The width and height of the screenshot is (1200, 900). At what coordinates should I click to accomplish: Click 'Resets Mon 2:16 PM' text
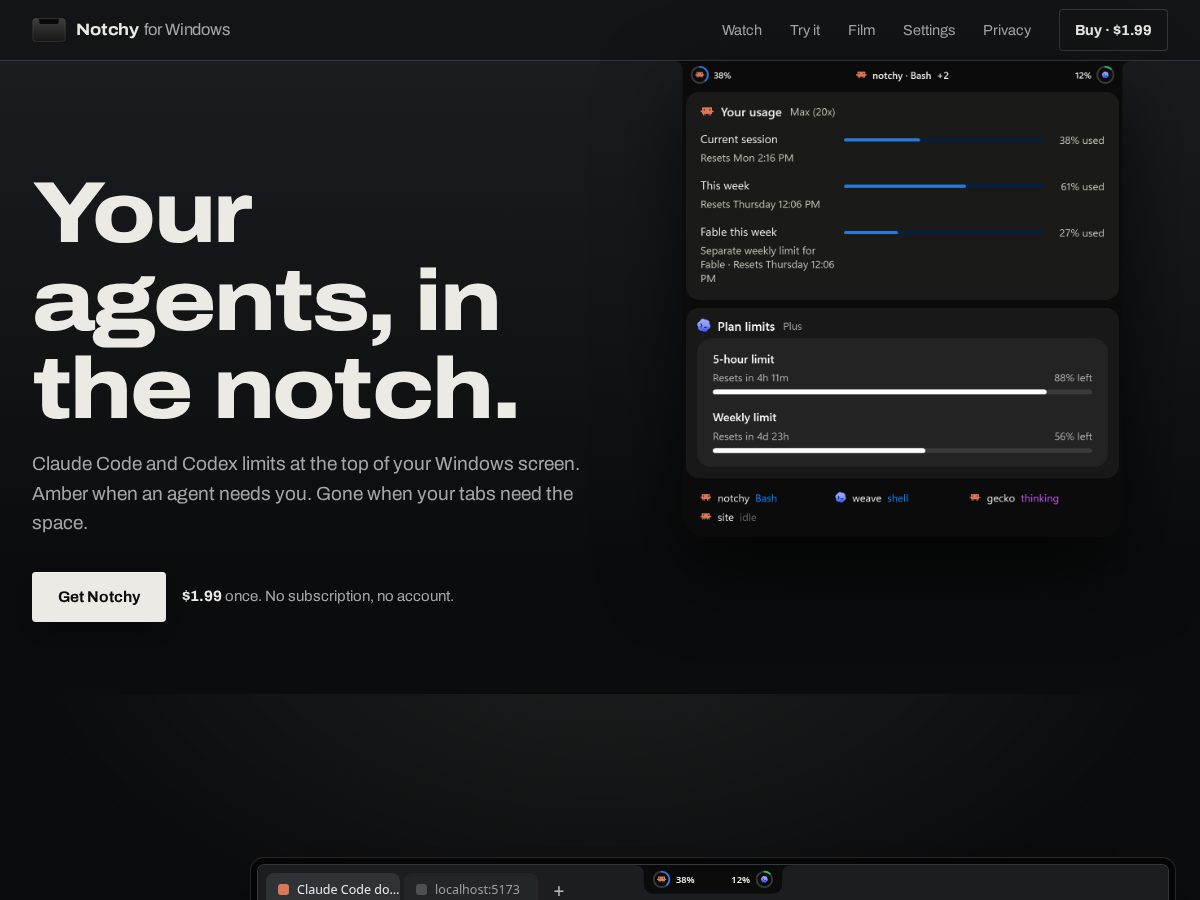pyautogui.click(x=747, y=158)
